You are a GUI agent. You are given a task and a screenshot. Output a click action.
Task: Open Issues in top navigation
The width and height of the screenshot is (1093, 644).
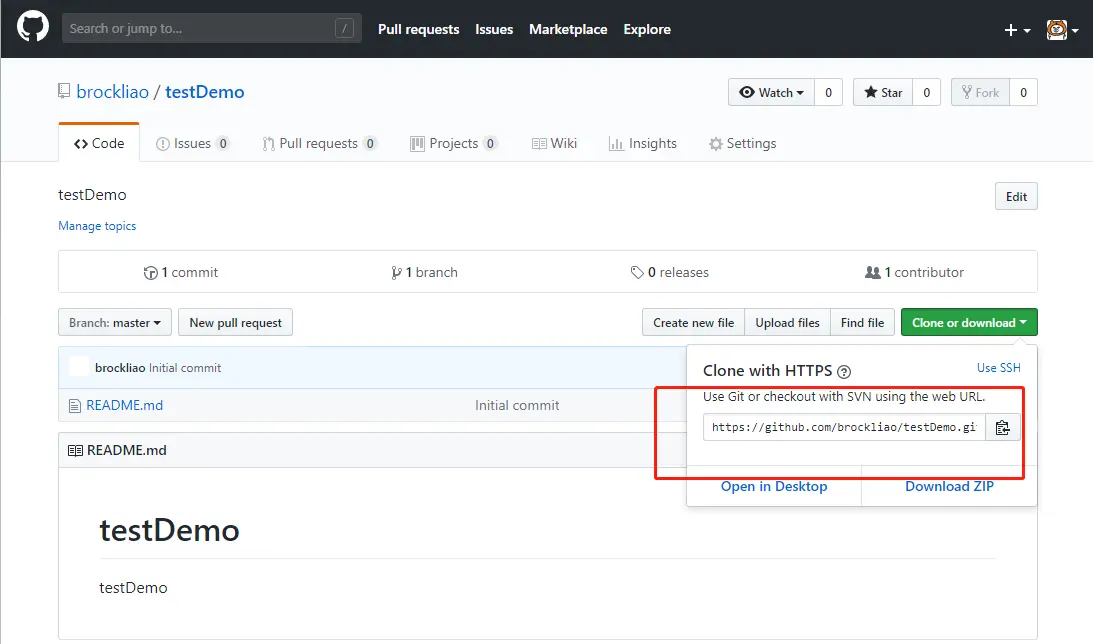(494, 29)
